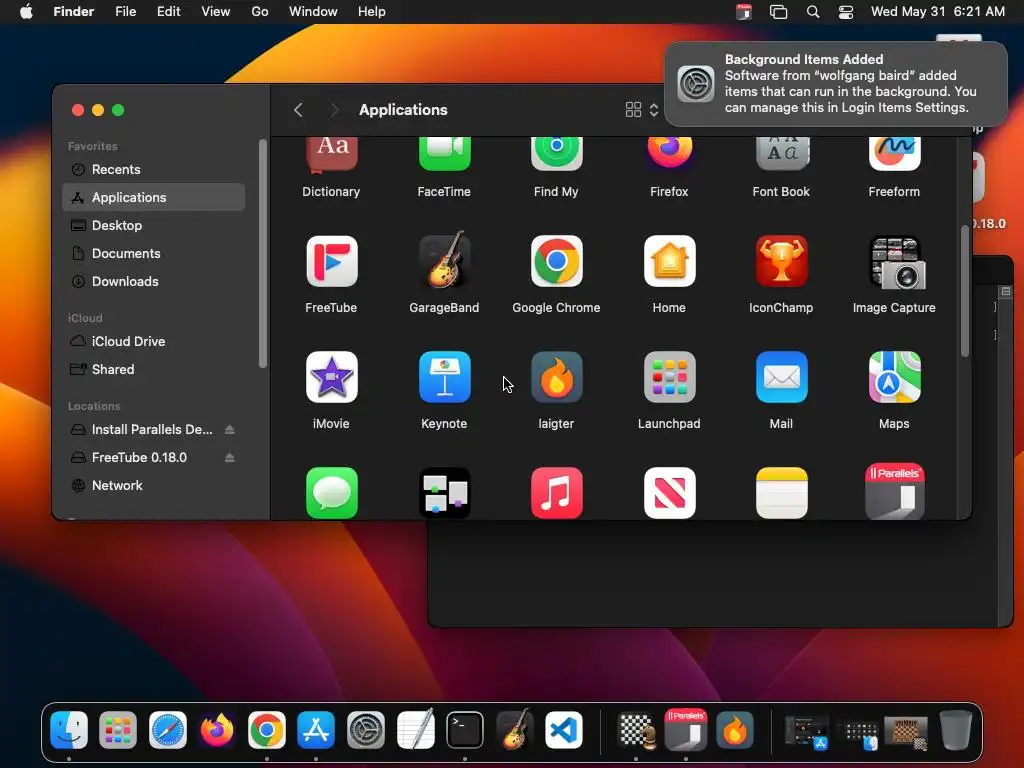Open the FaceTime app icon
Screen dimensions: 1024x768
click(x=444, y=154)
